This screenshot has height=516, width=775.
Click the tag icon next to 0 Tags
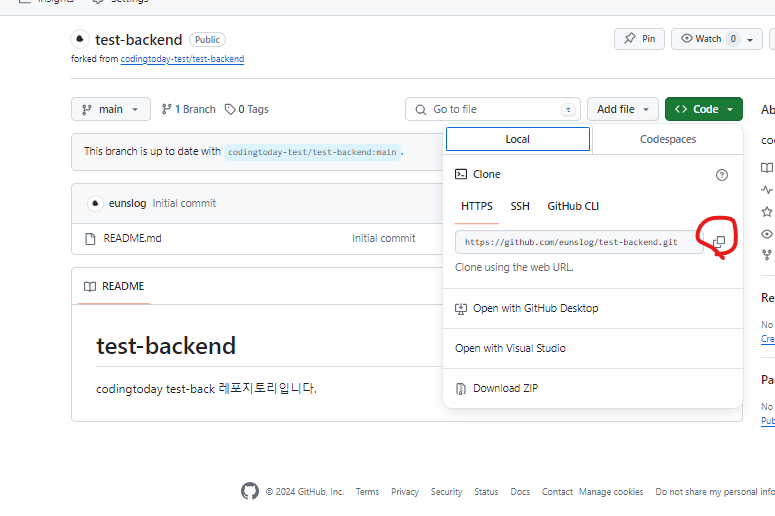point(230,109)
